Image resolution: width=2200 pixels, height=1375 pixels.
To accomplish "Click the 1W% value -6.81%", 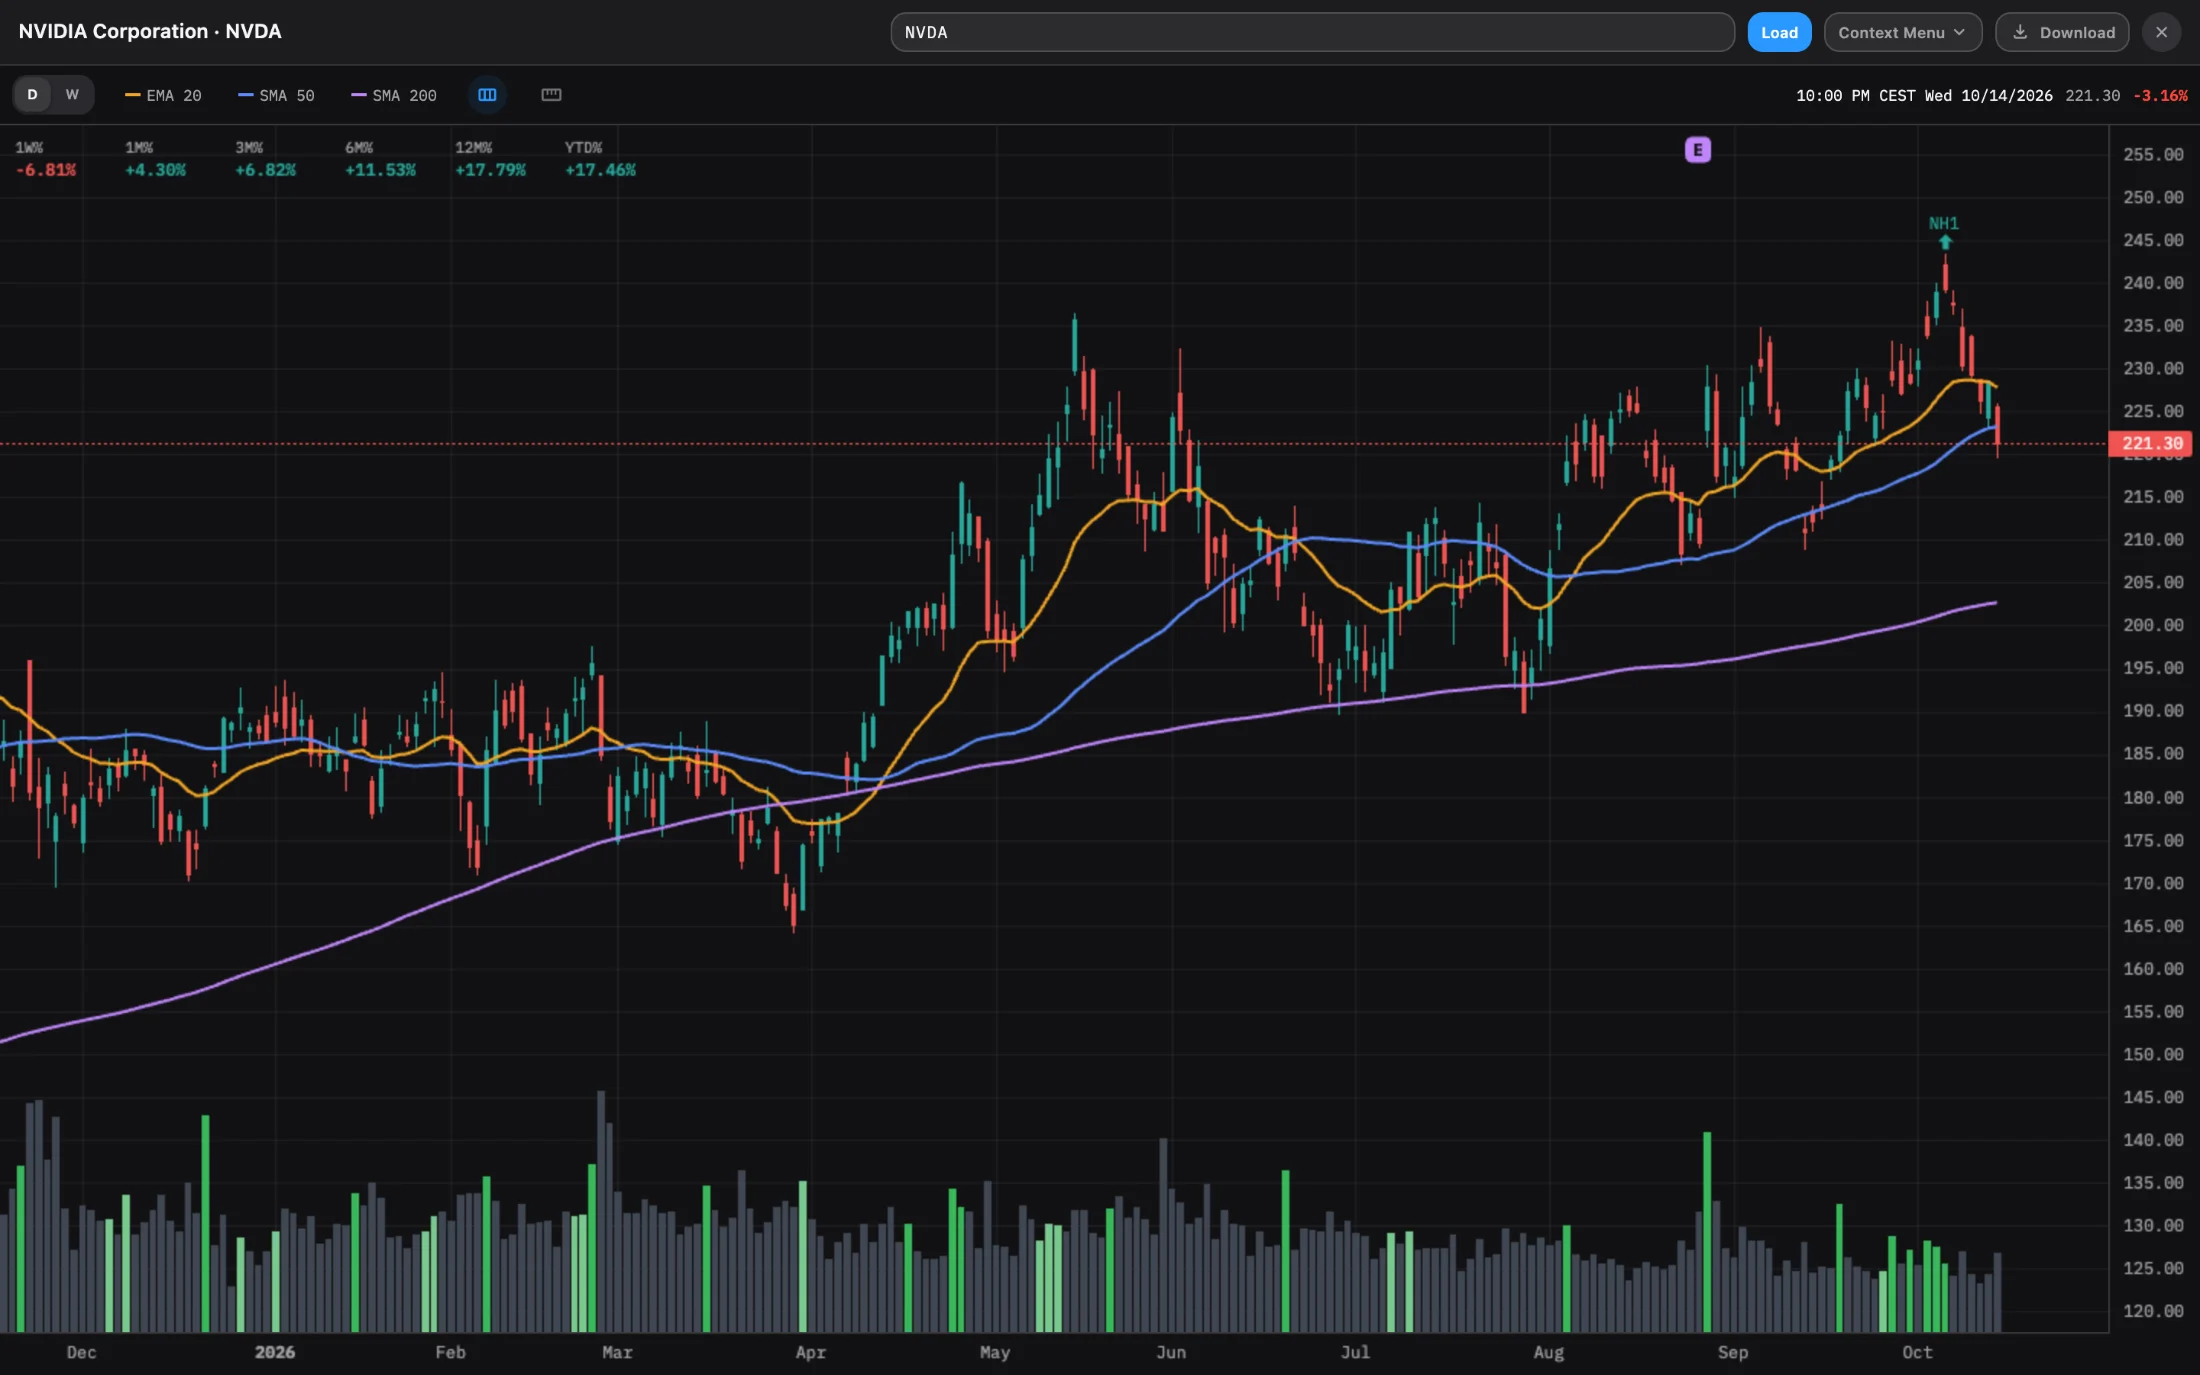I will [x=46, y=170].
